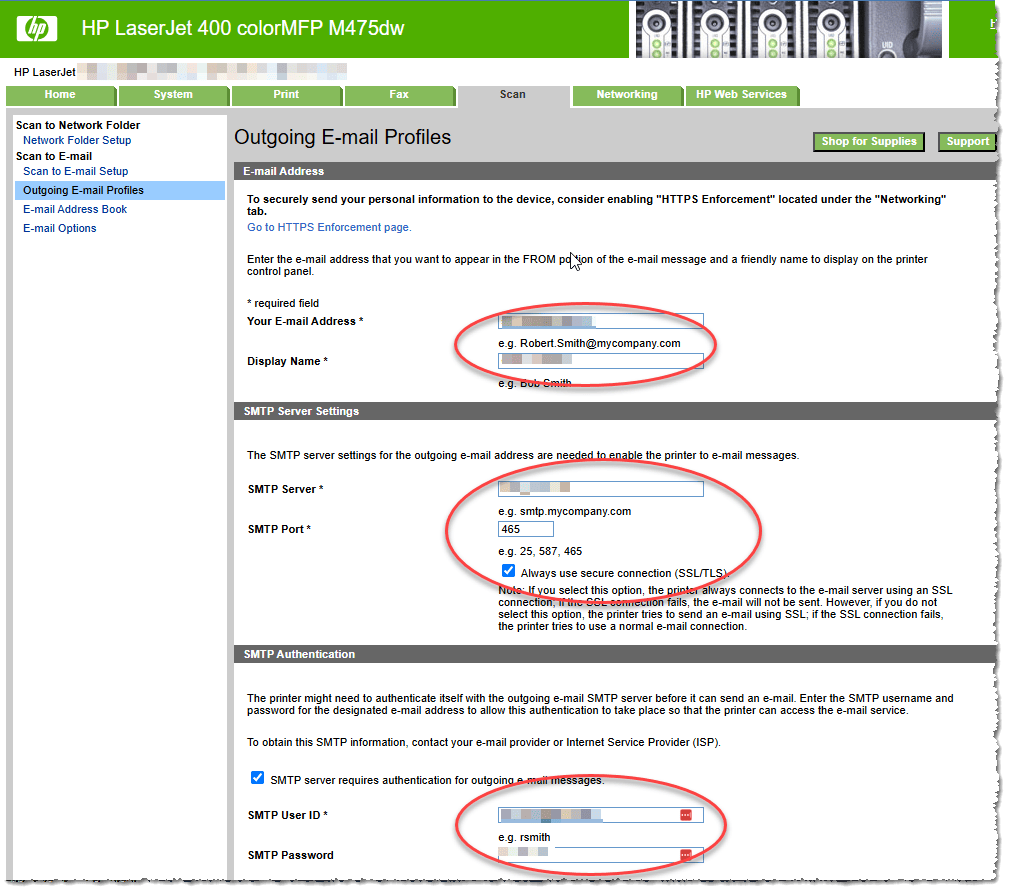Uncheck SMTP server requires authentication
The height and width of the screenshot is (893, 1009).
coord(258,777)
